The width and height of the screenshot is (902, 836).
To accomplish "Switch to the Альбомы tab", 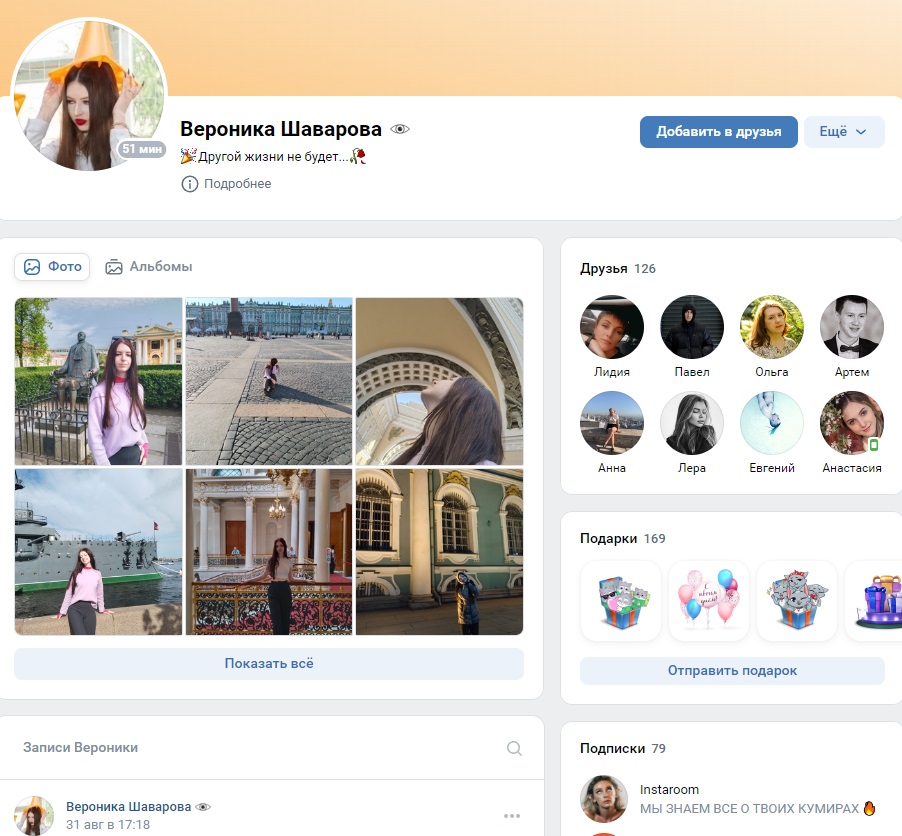I will click(x=148, y=267).
